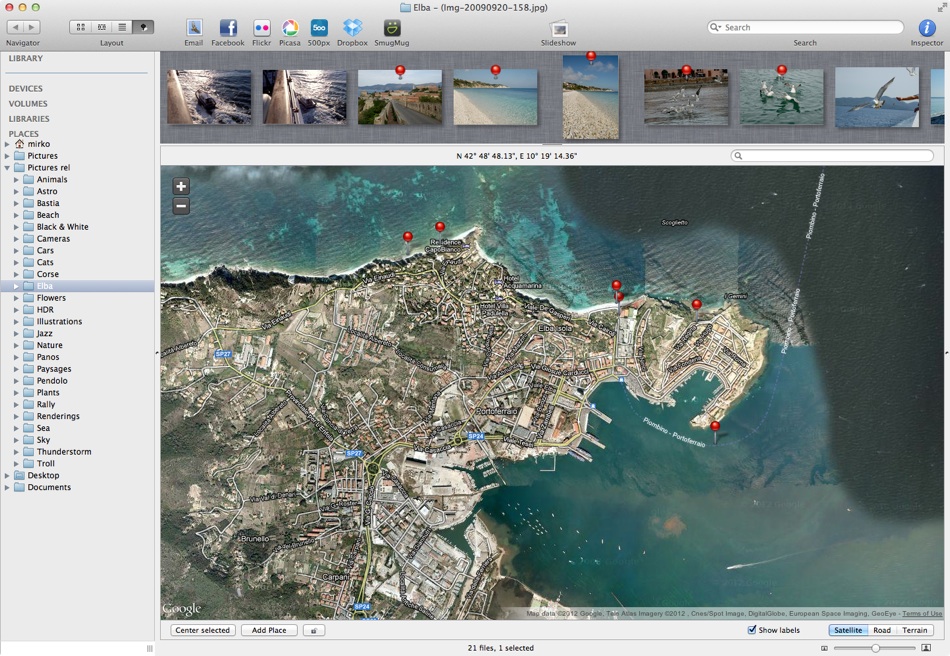
Task: Select the Thunderstorm folder
Action: point(64,452)
